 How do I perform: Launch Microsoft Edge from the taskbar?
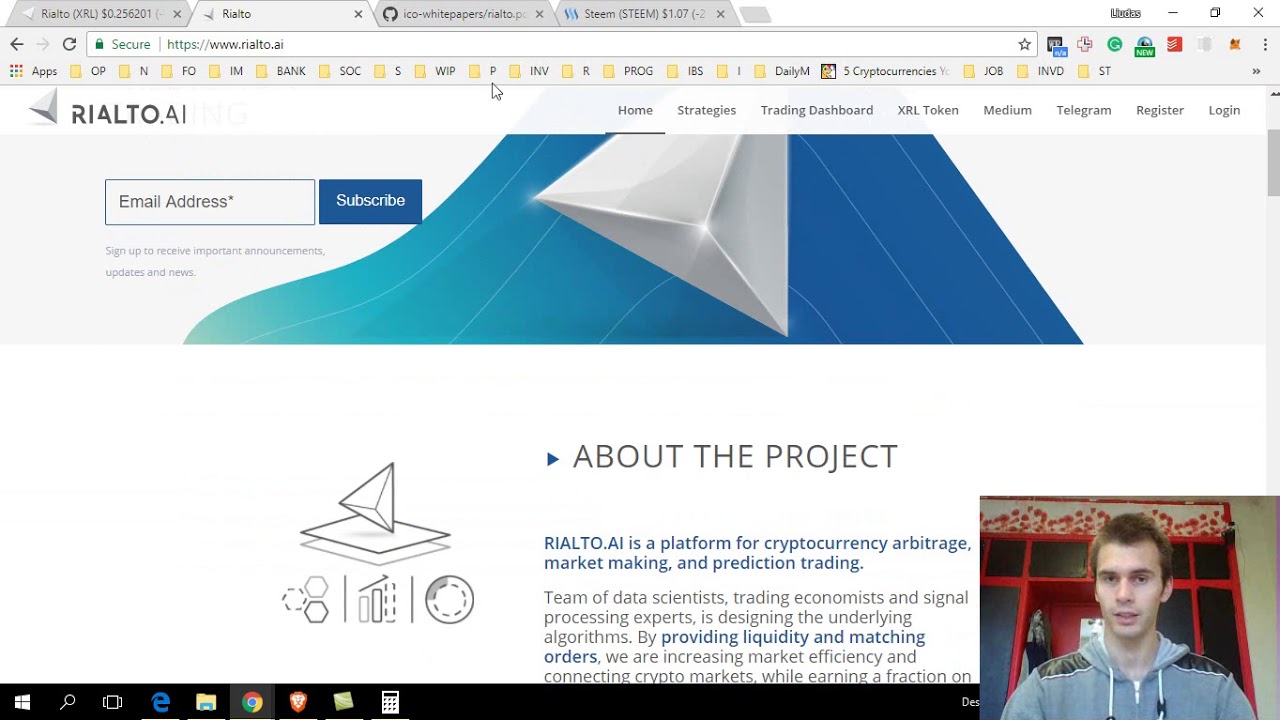pyautogui.click(x=160, y=702)
